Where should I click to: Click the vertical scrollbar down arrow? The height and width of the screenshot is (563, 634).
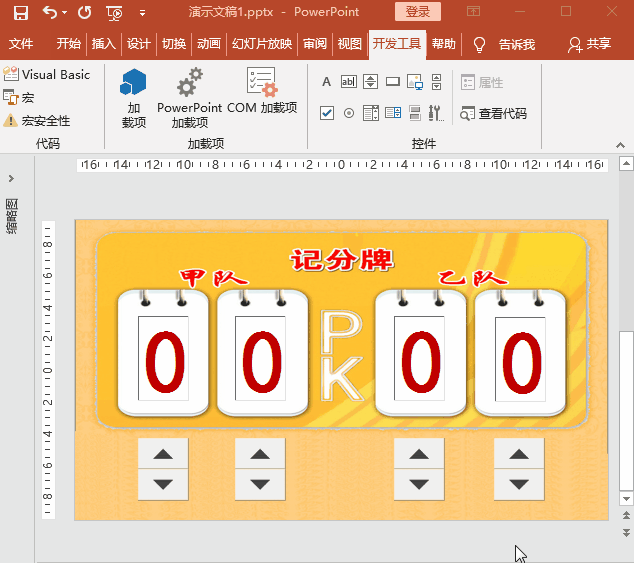[x=626, y=499]
